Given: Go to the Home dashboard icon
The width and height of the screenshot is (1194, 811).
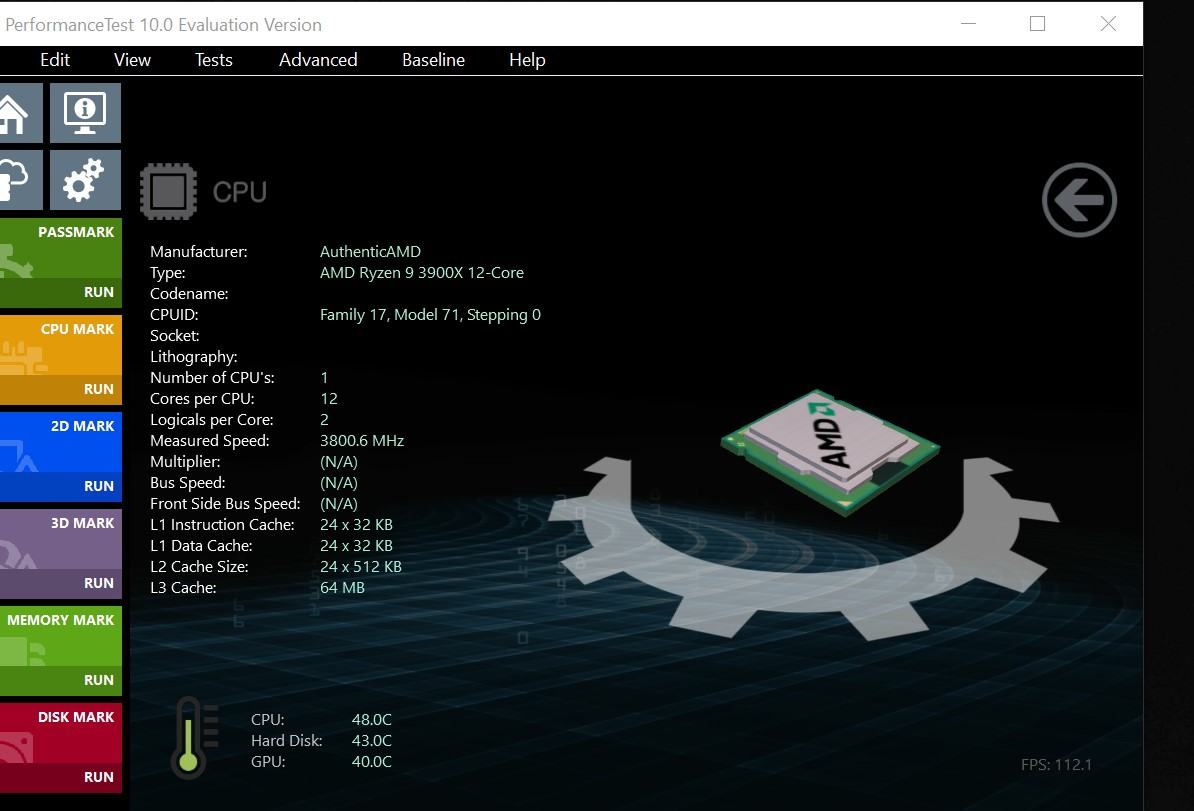Looking at the screenshot, I should [x=21, y=113].
